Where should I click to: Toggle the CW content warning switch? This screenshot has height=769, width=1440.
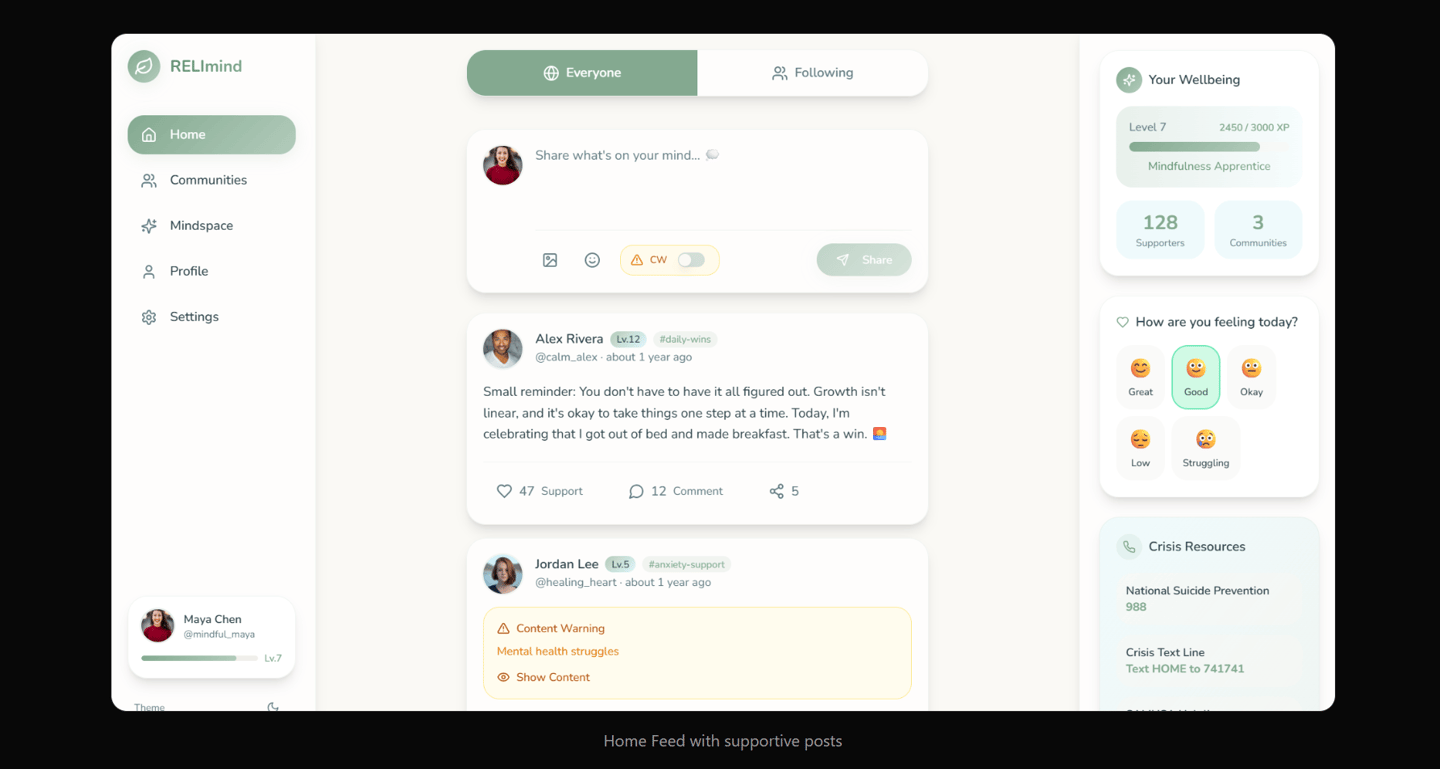(x=691, y=260)
